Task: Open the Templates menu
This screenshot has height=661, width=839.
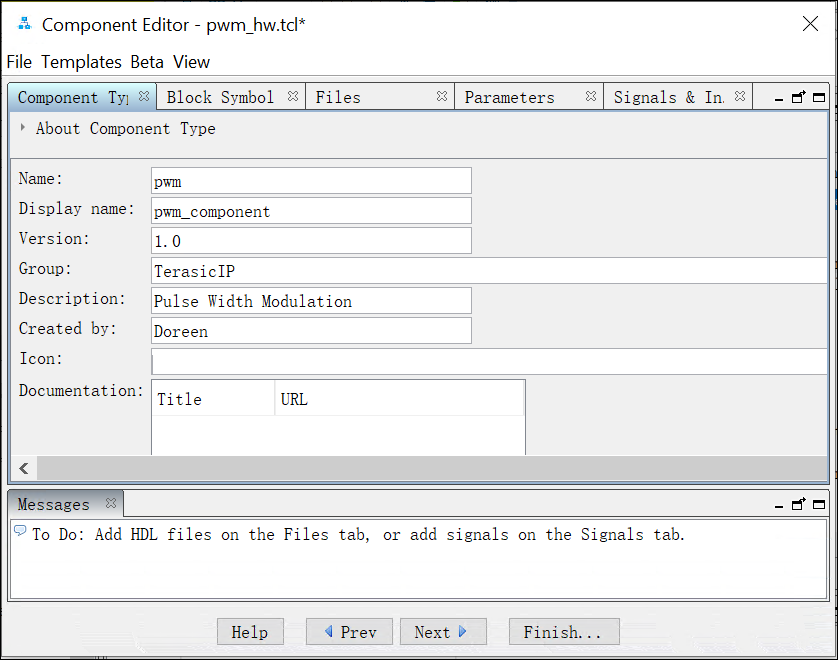Action: tap(82, 61)
